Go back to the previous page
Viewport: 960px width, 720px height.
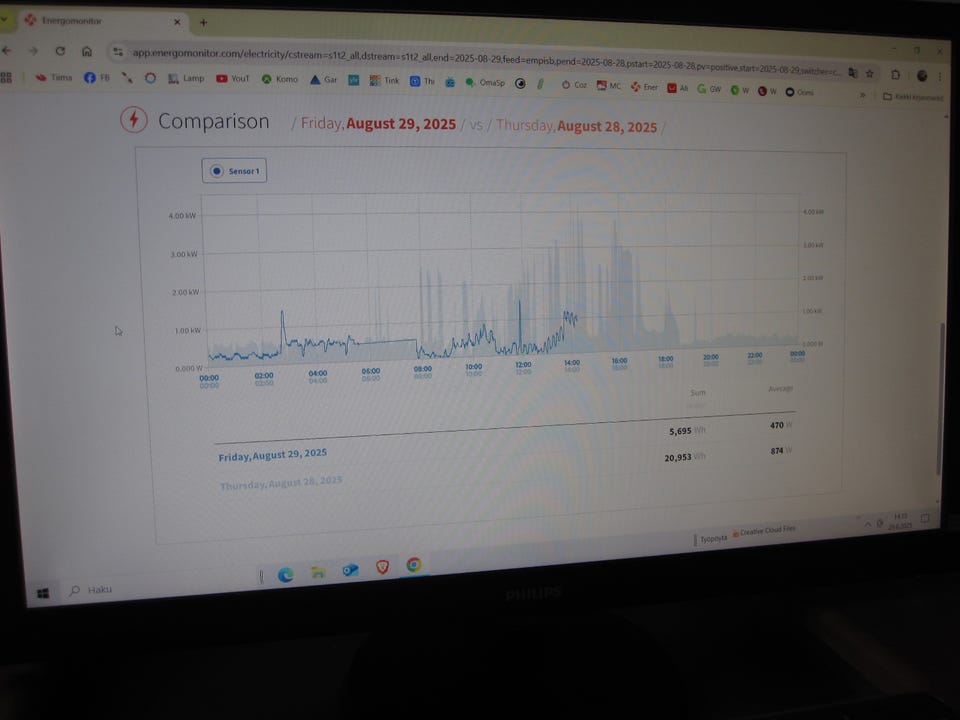click(7, 50)
